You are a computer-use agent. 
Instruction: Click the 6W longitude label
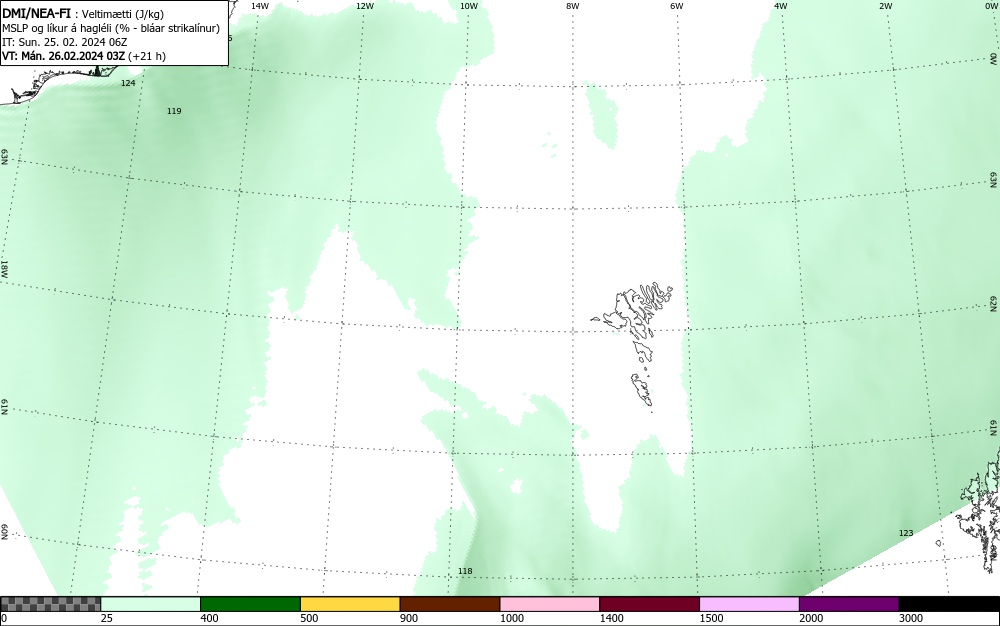[677, 6]
